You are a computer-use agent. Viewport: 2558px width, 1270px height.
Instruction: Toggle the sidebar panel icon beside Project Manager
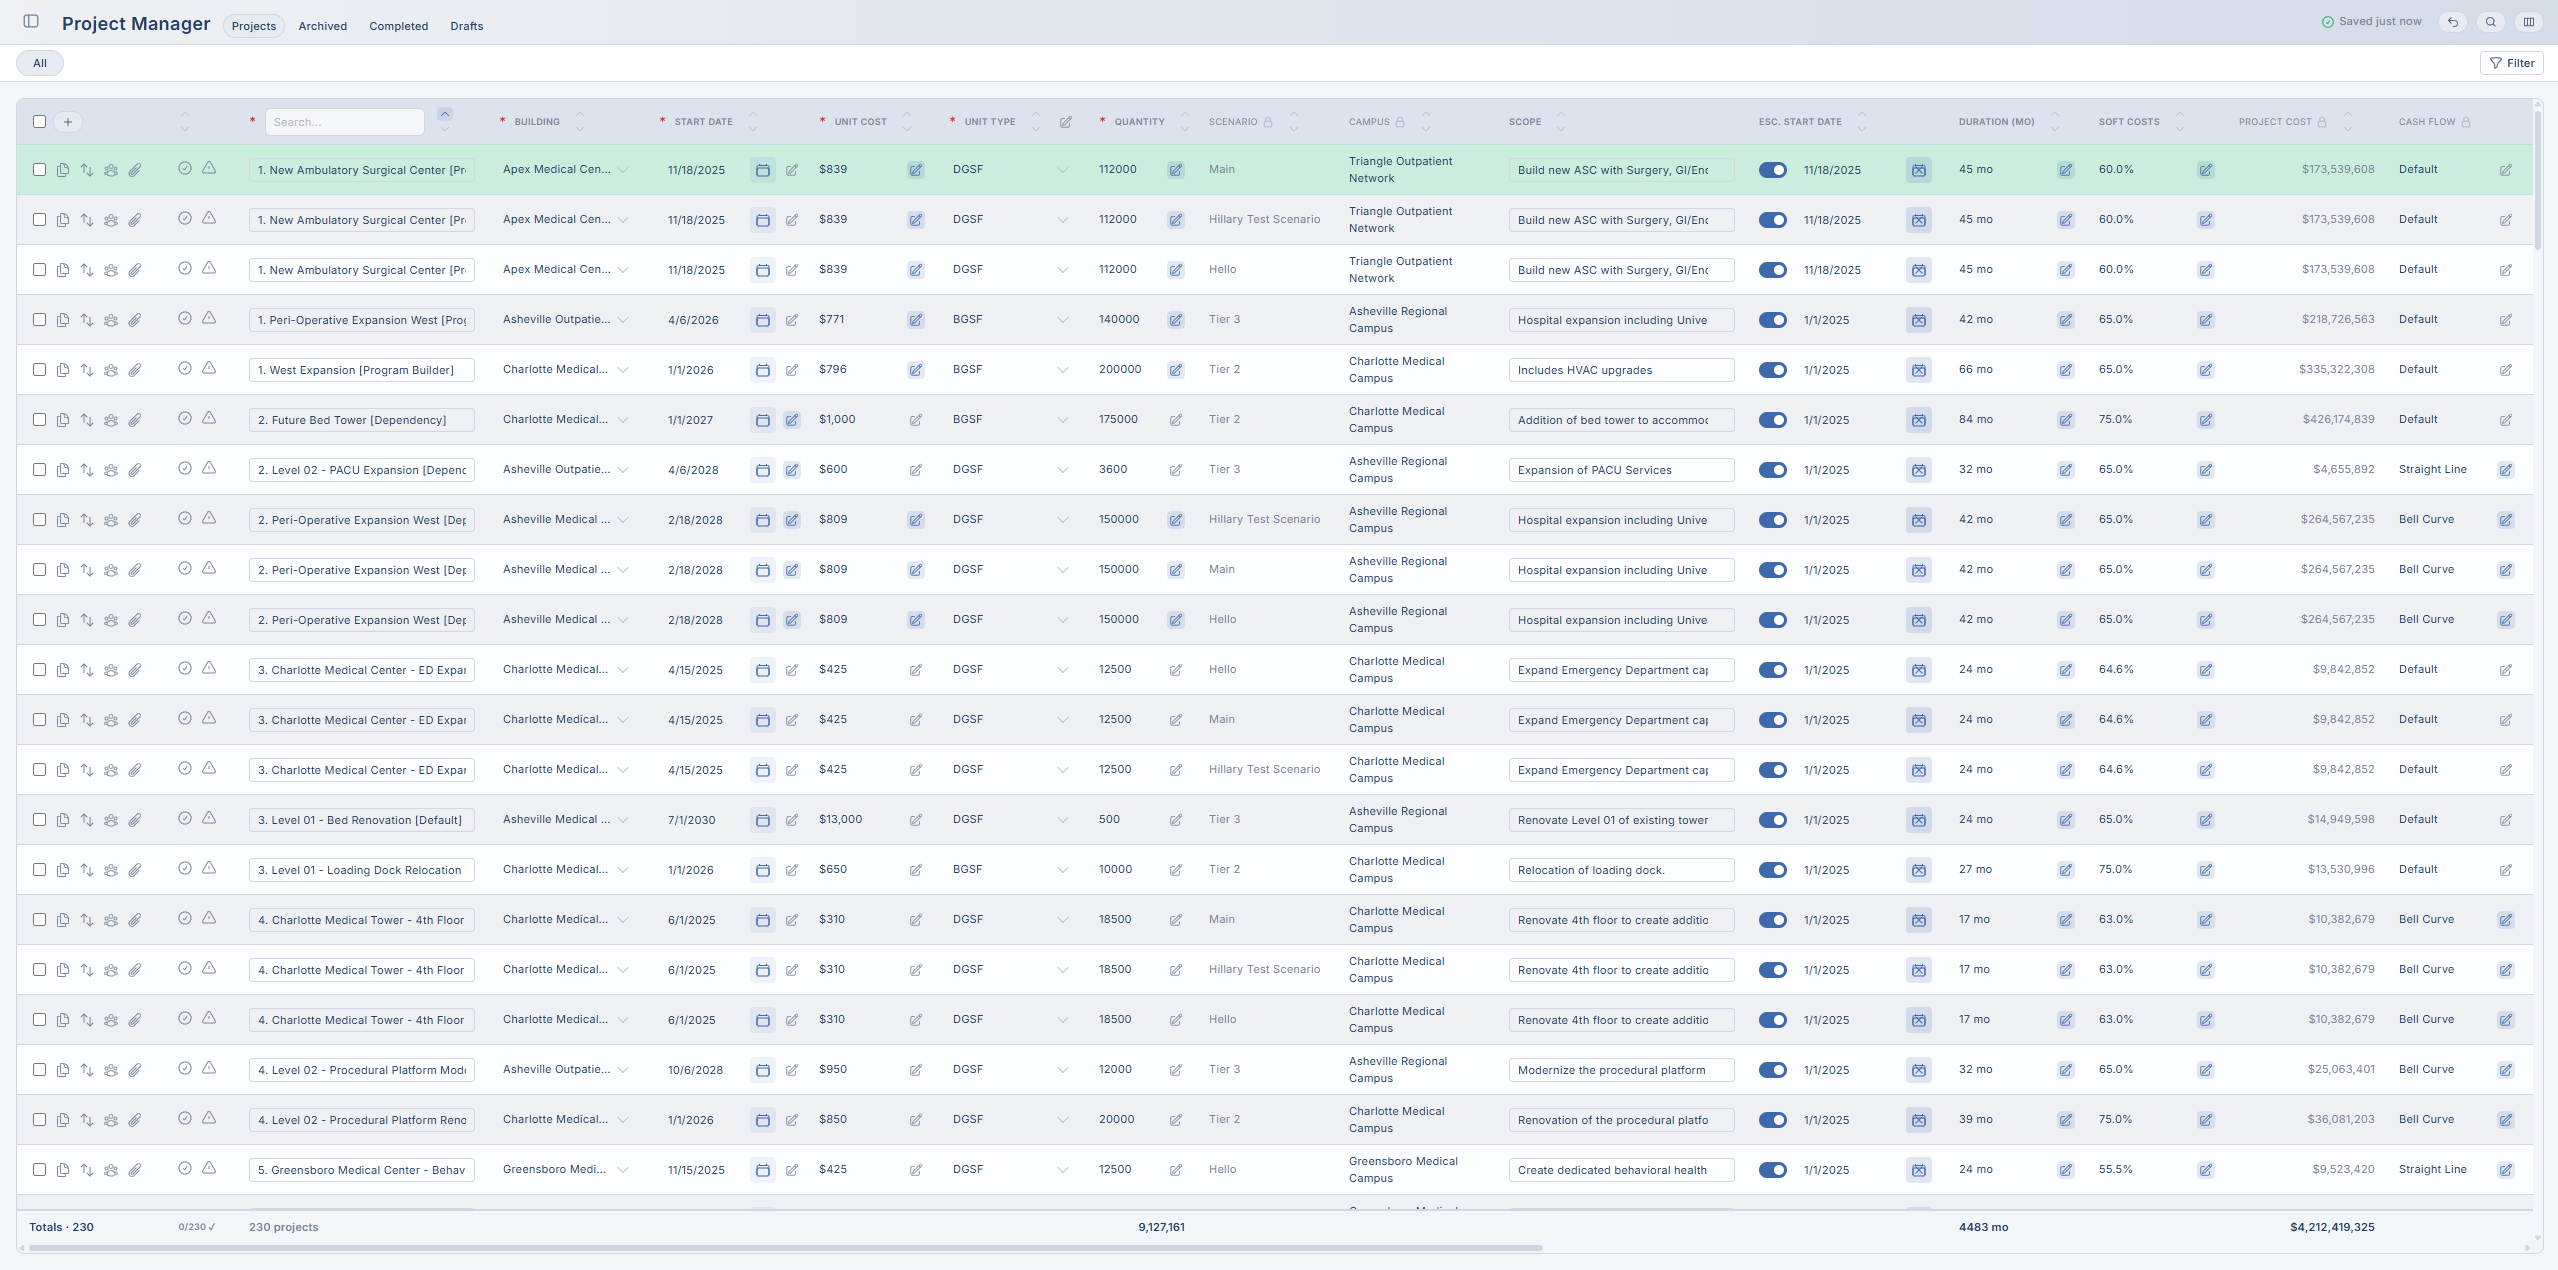coord(31,21)
